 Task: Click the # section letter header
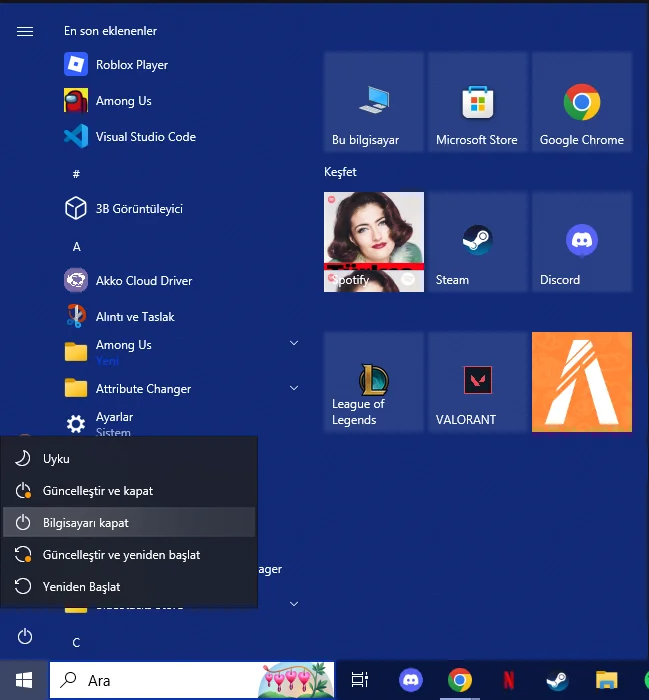[76, 174]
